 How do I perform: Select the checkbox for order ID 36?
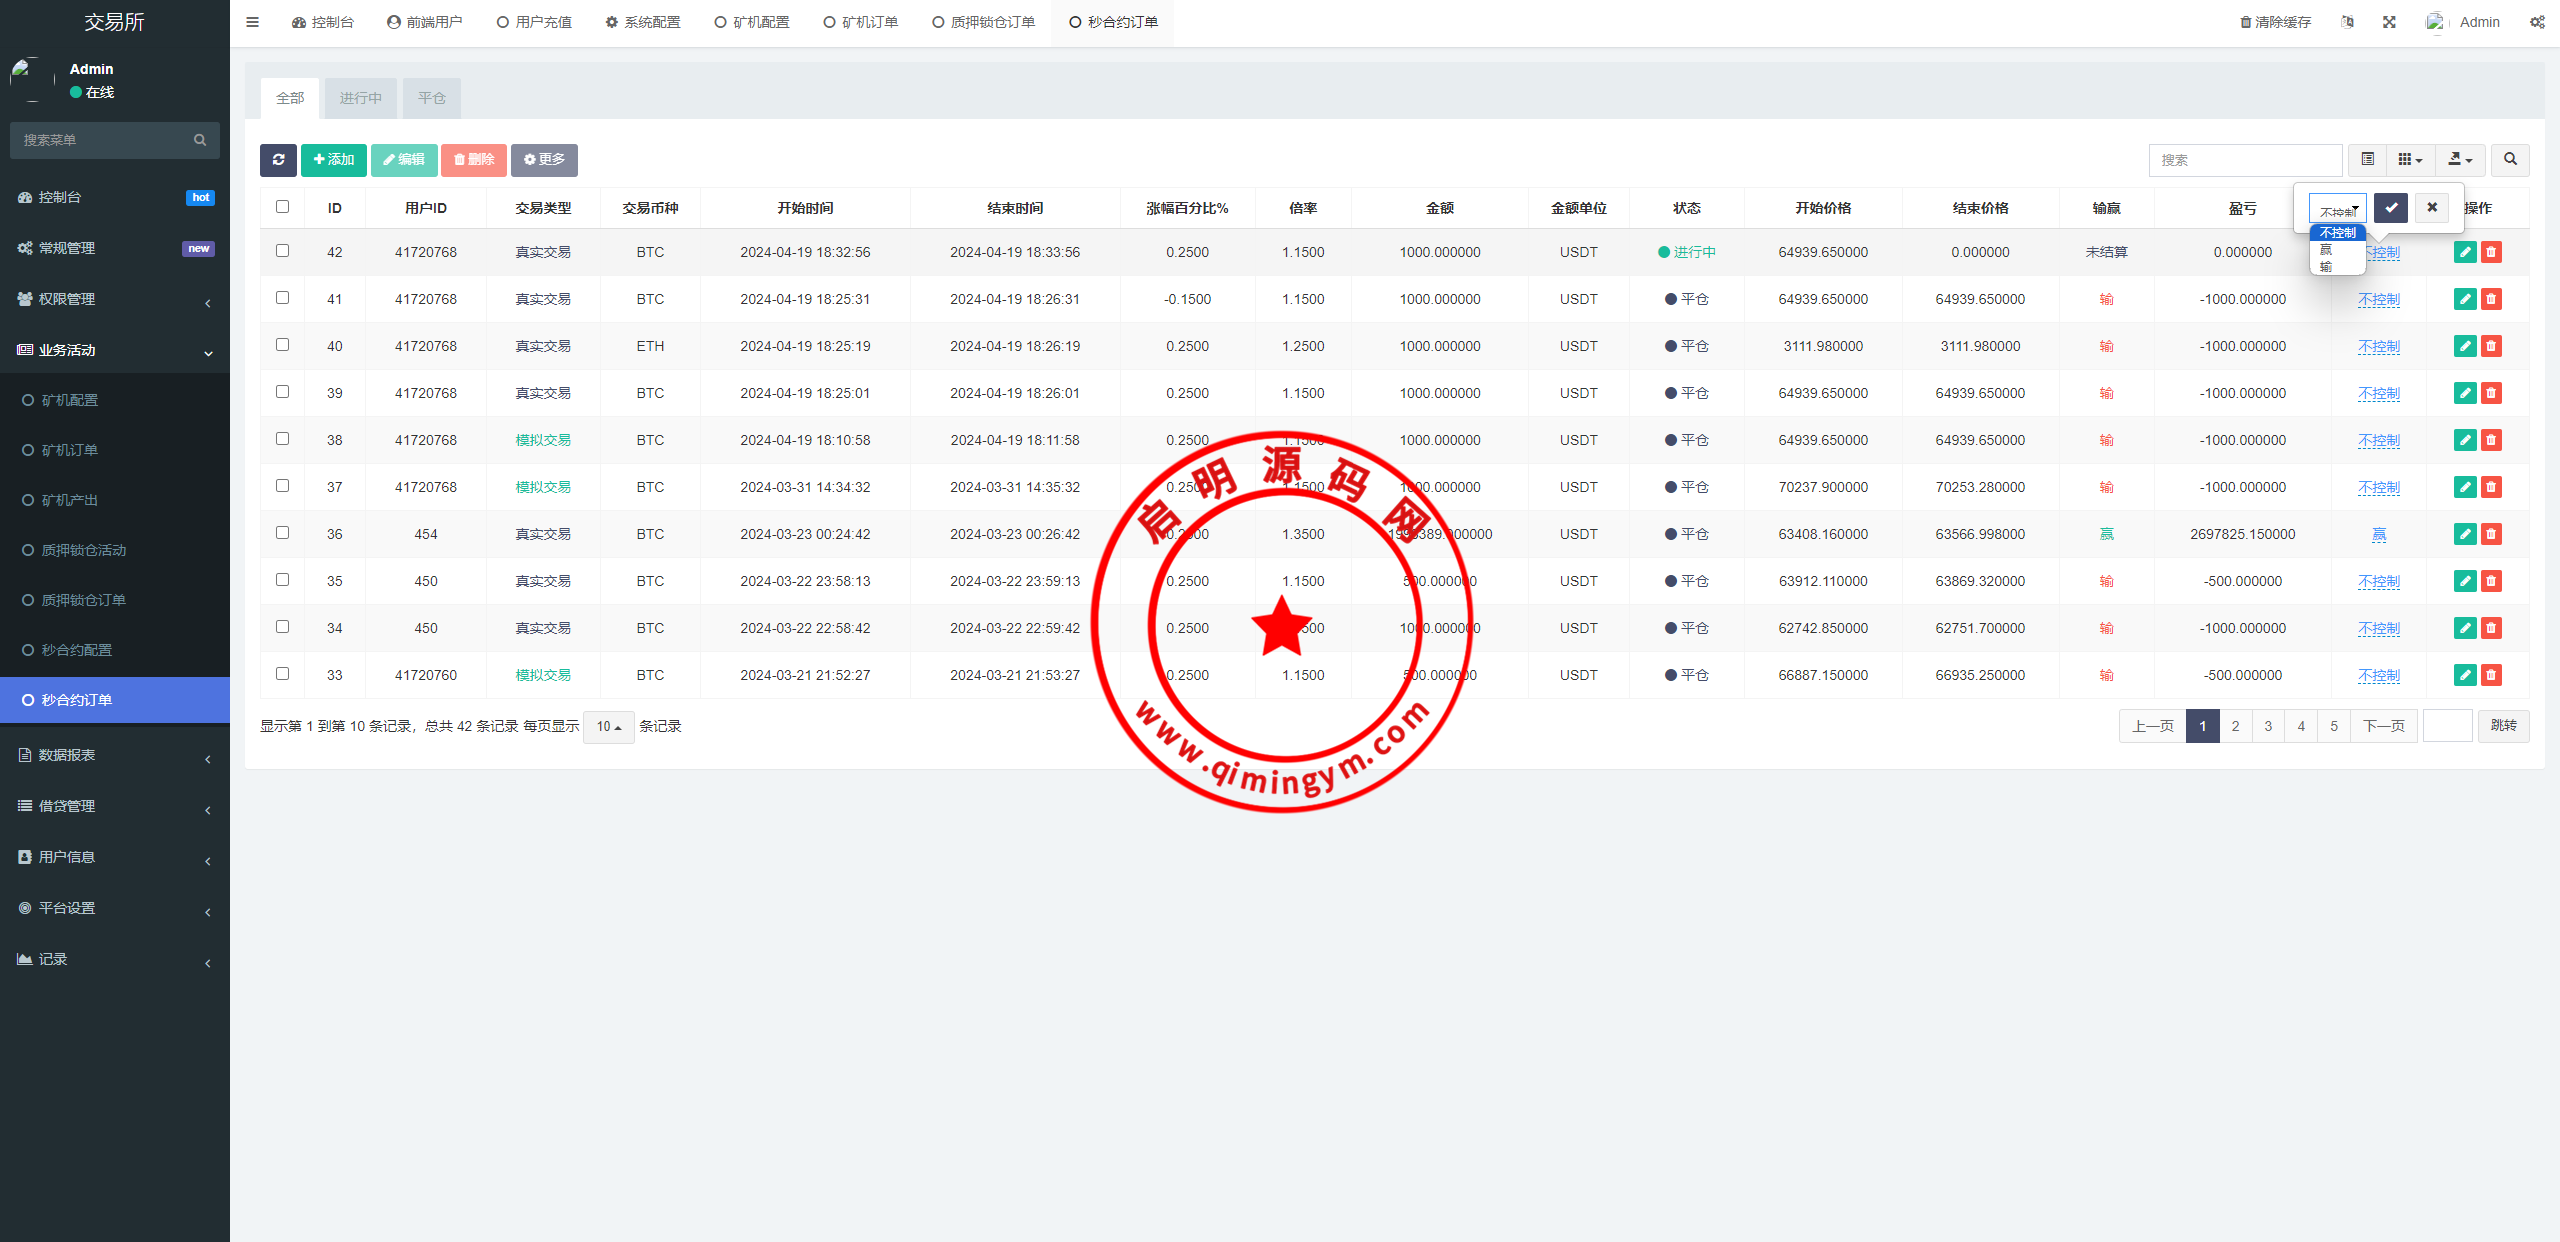[x=282, y=533]
